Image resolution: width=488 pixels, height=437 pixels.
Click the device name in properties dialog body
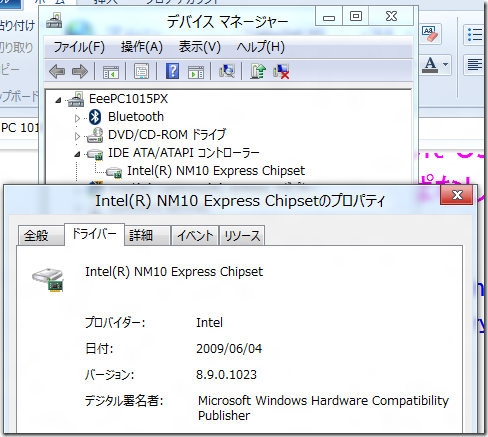[x=174, y=272]
